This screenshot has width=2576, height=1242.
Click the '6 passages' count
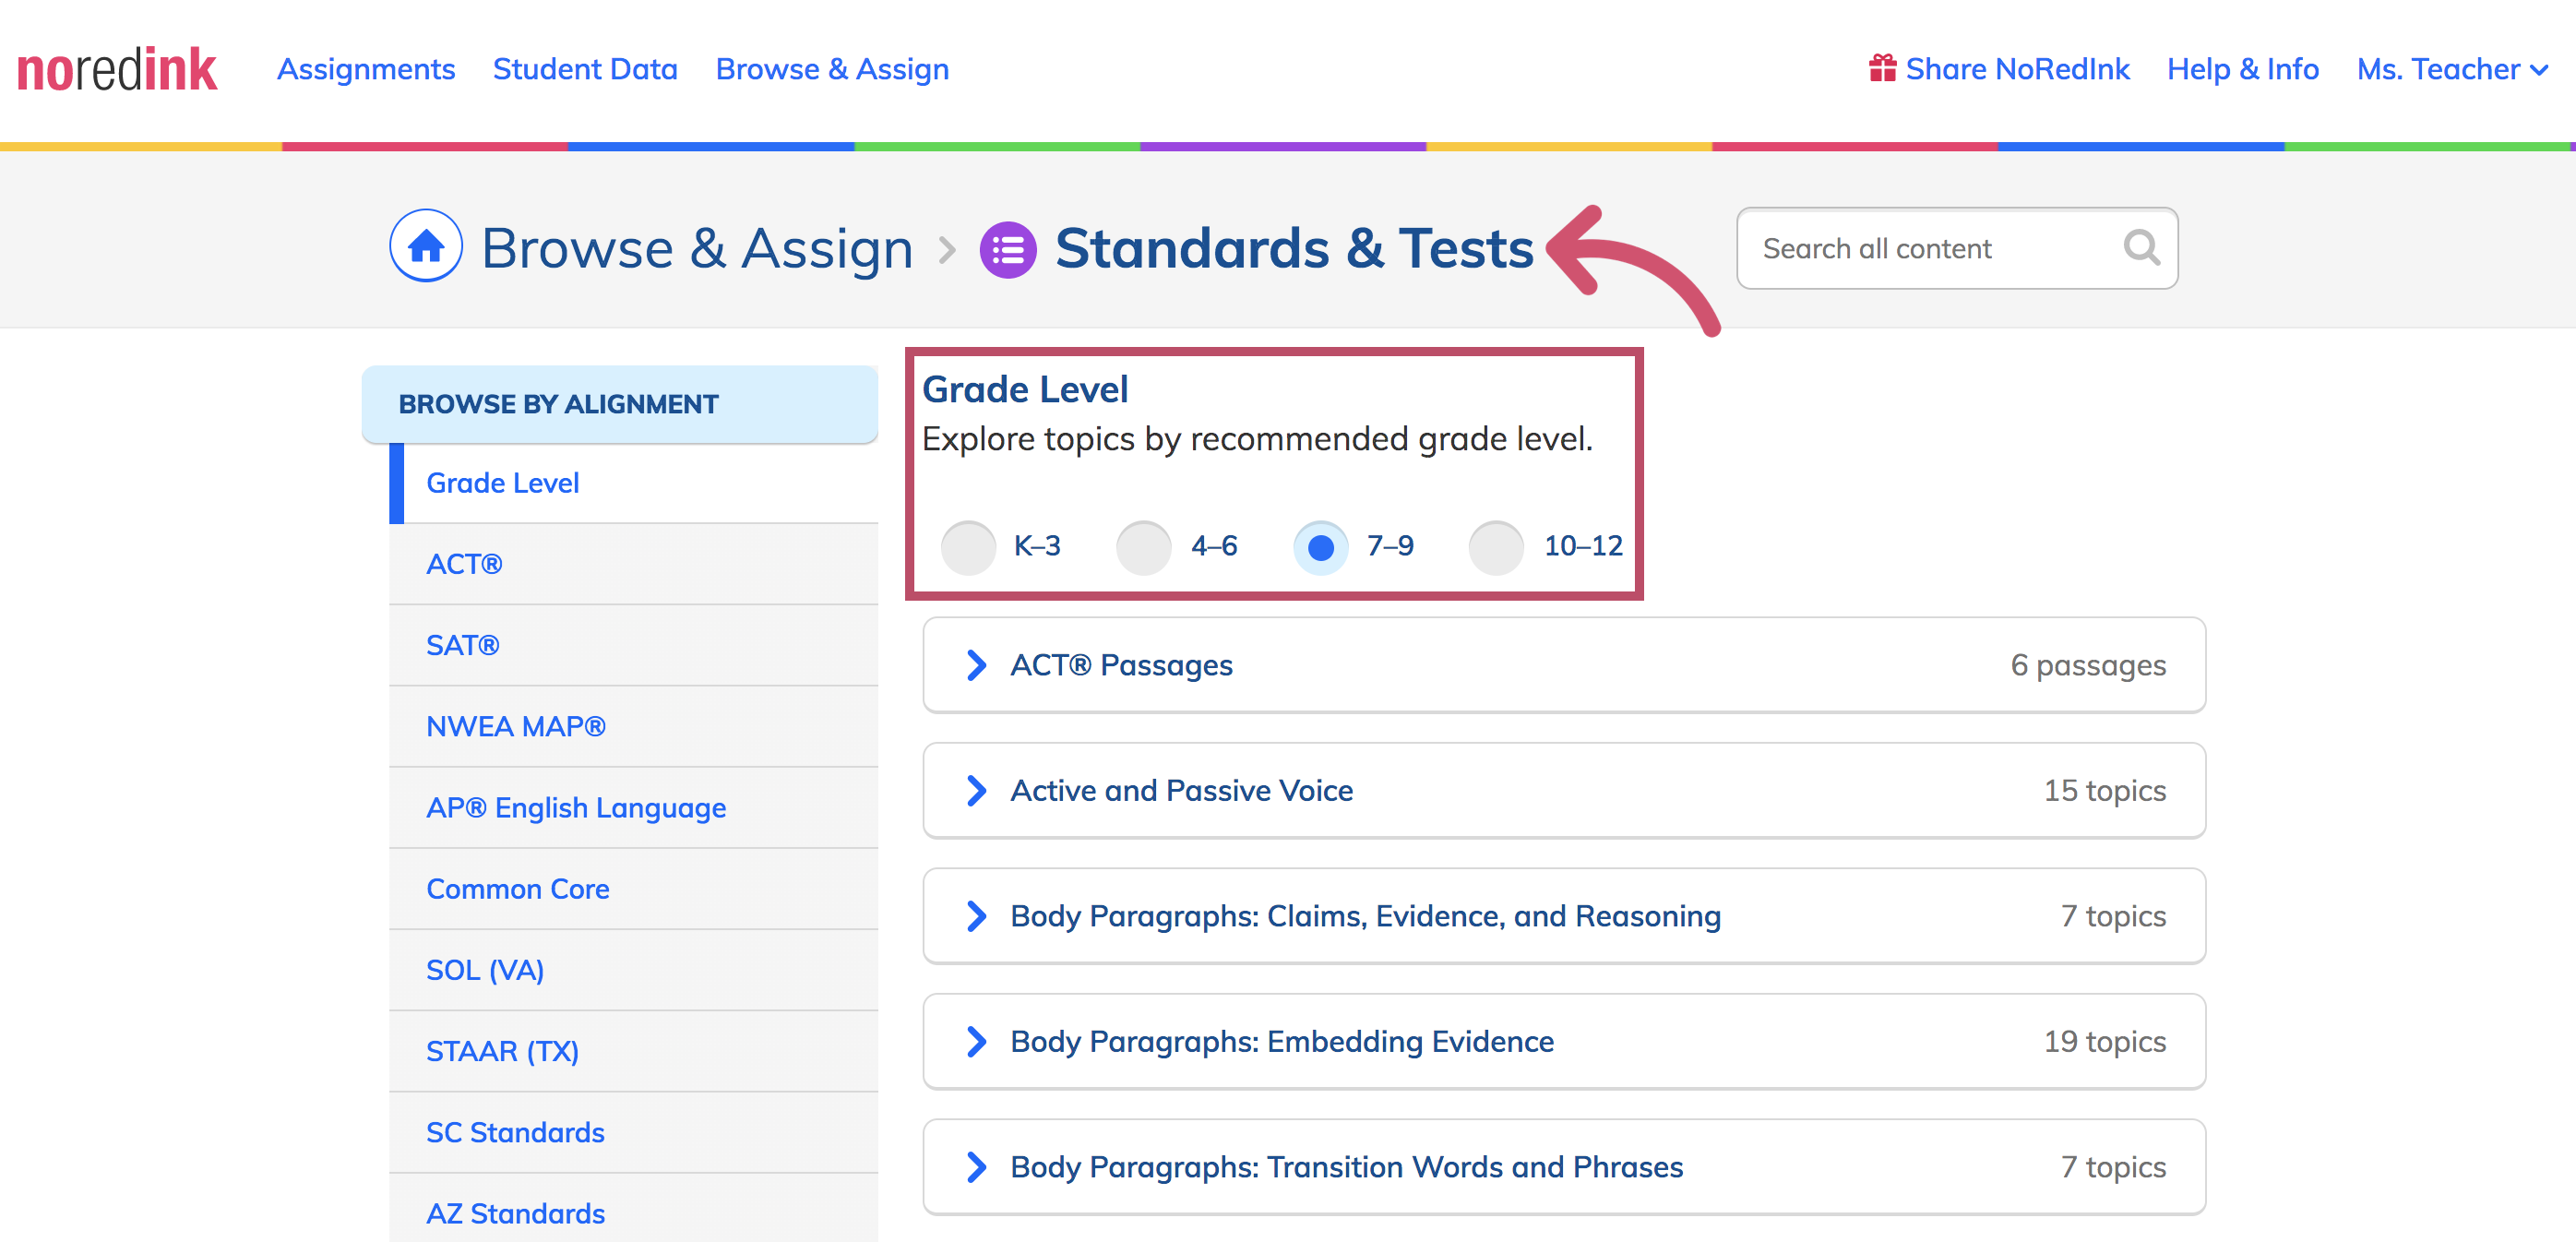[x=2088, y=665]
